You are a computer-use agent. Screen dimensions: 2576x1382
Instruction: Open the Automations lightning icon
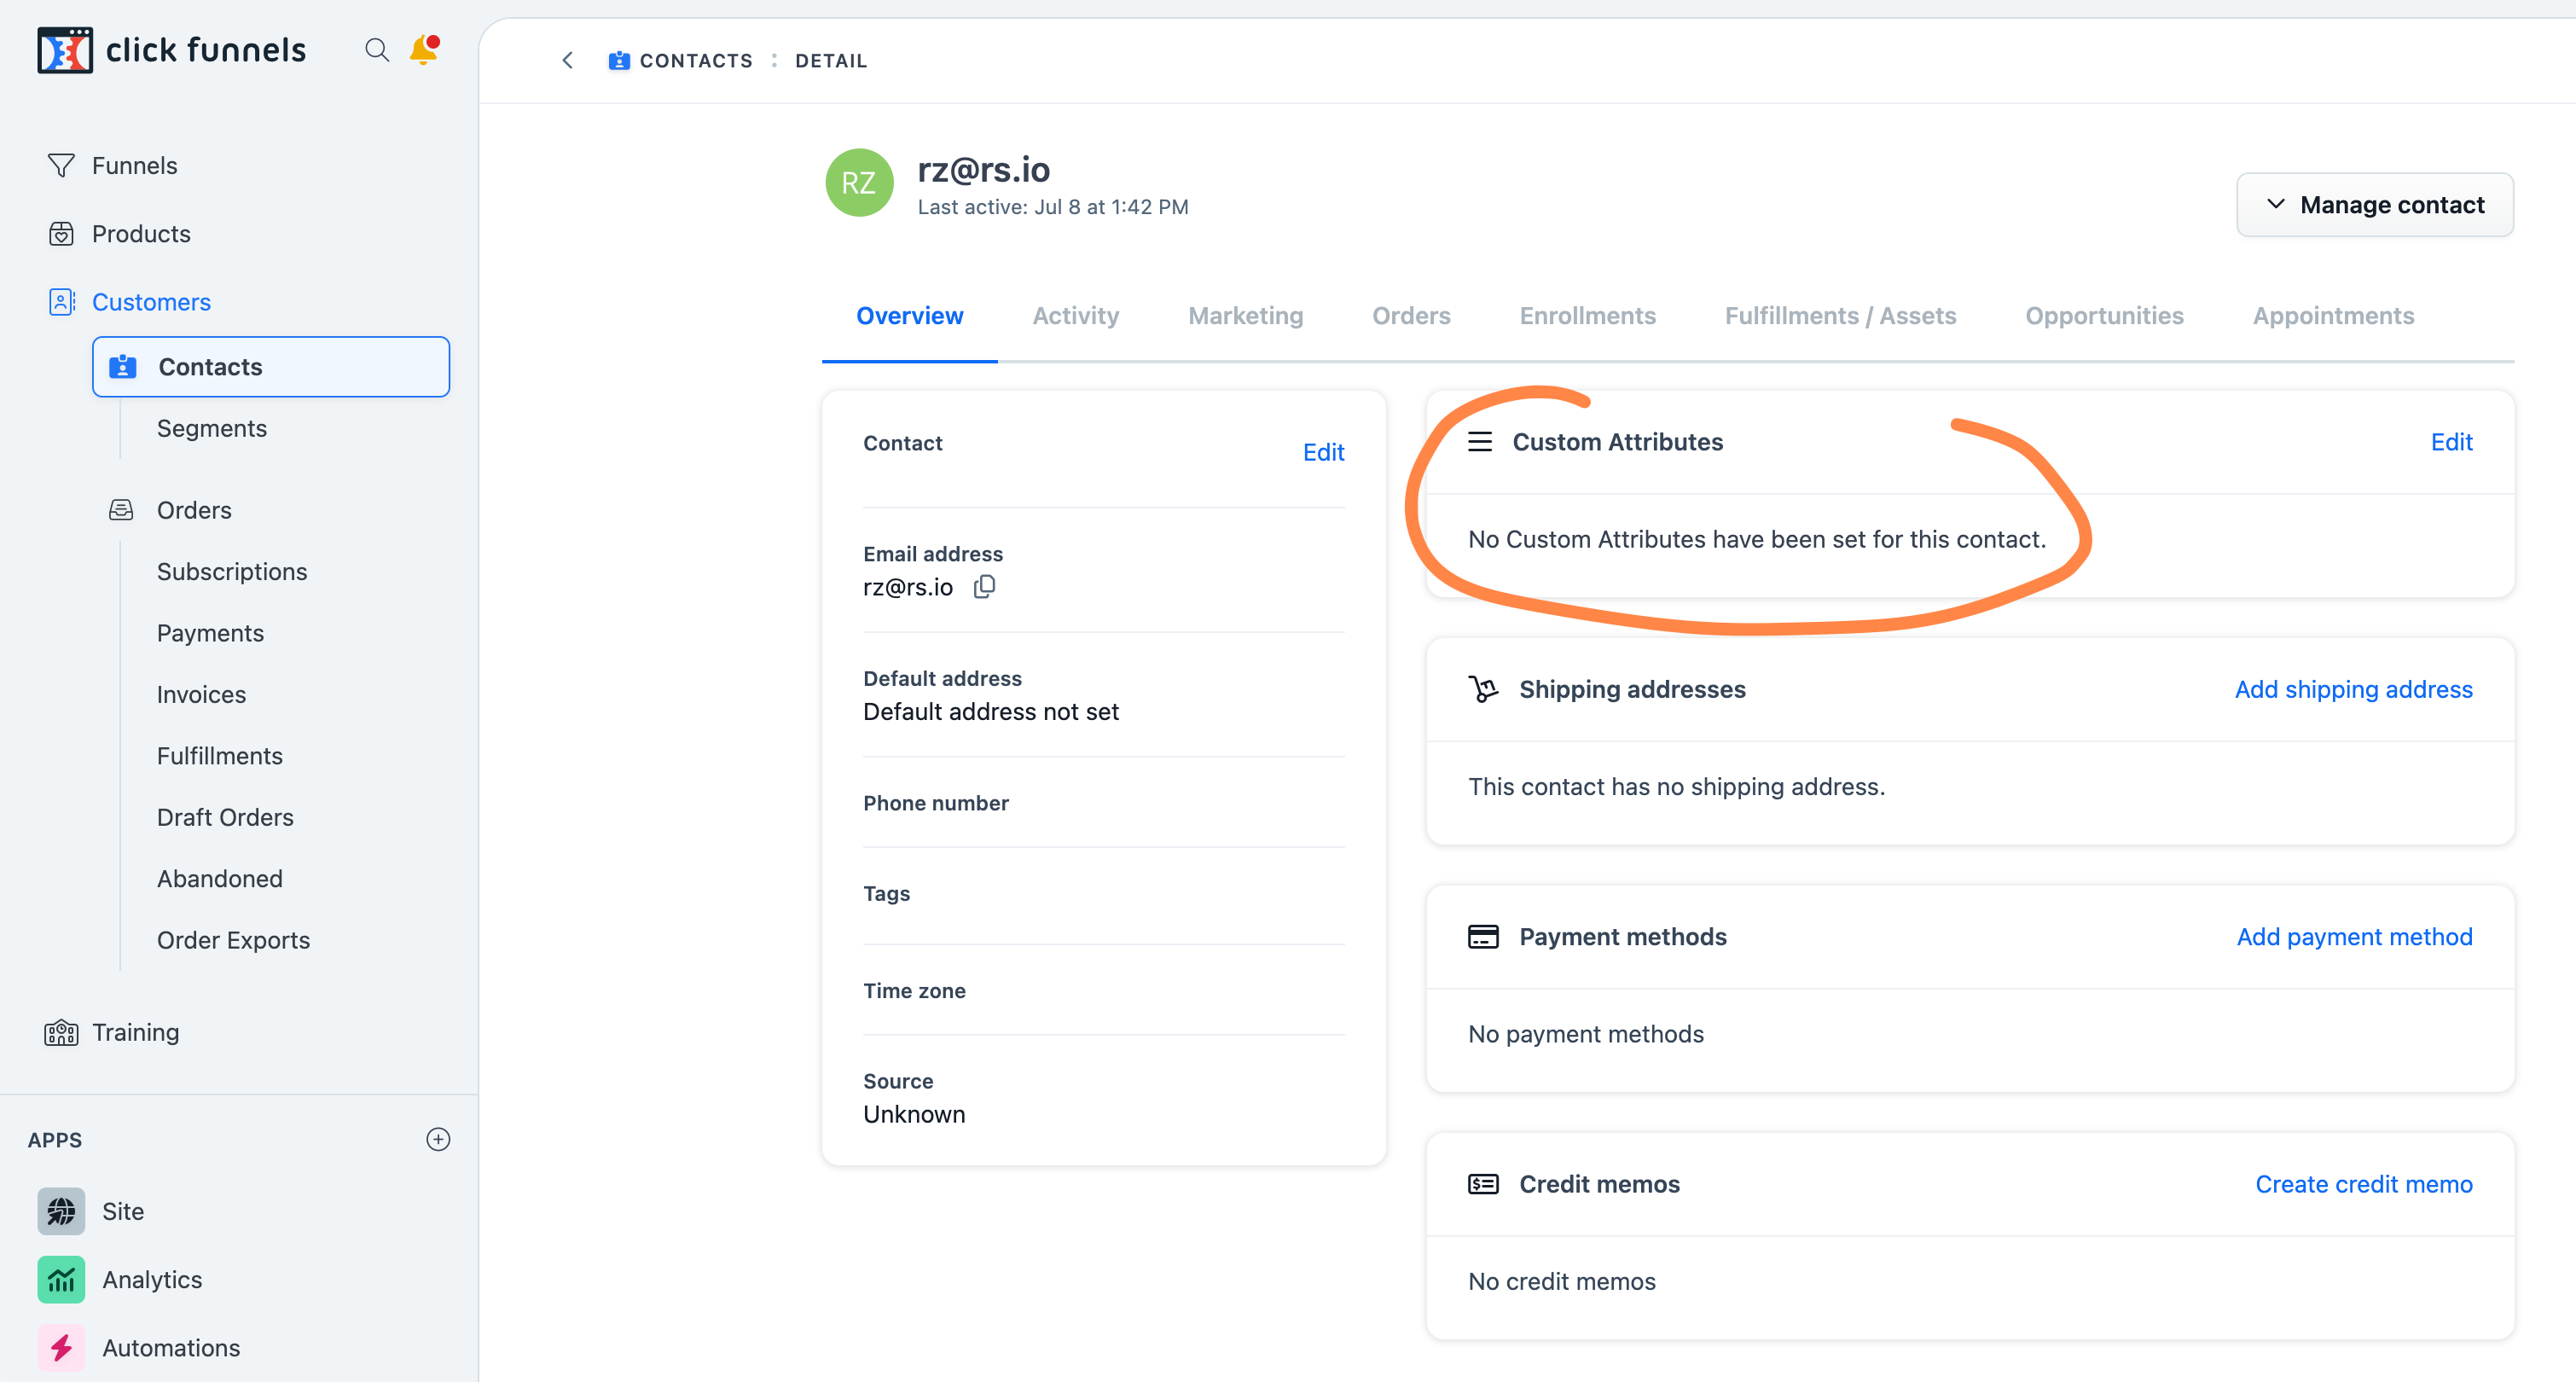pos(61,1348)
